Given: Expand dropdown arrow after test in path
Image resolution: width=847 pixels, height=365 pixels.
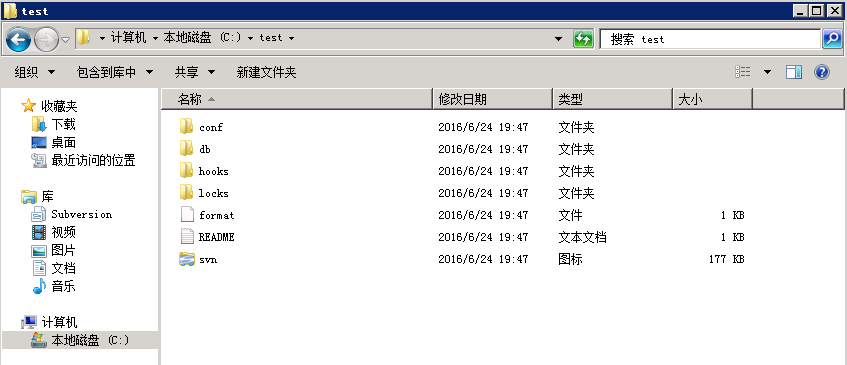Looking at the screenshot, I should click(292, 38).
